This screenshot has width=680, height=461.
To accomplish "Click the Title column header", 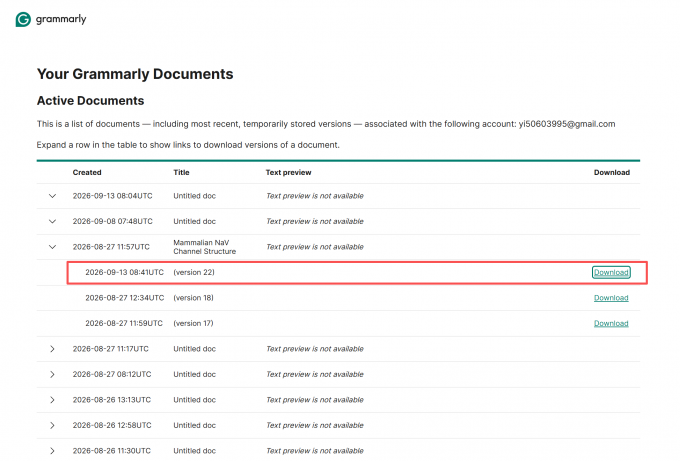I will 181,173.
